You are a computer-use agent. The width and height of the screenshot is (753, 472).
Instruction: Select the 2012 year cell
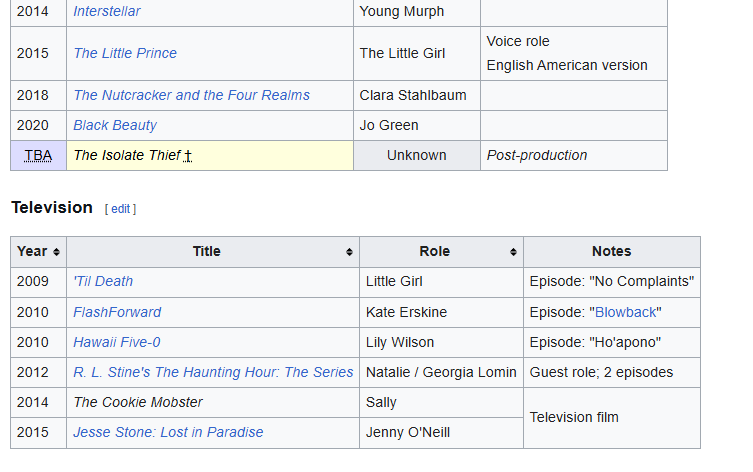click(38, 372)
